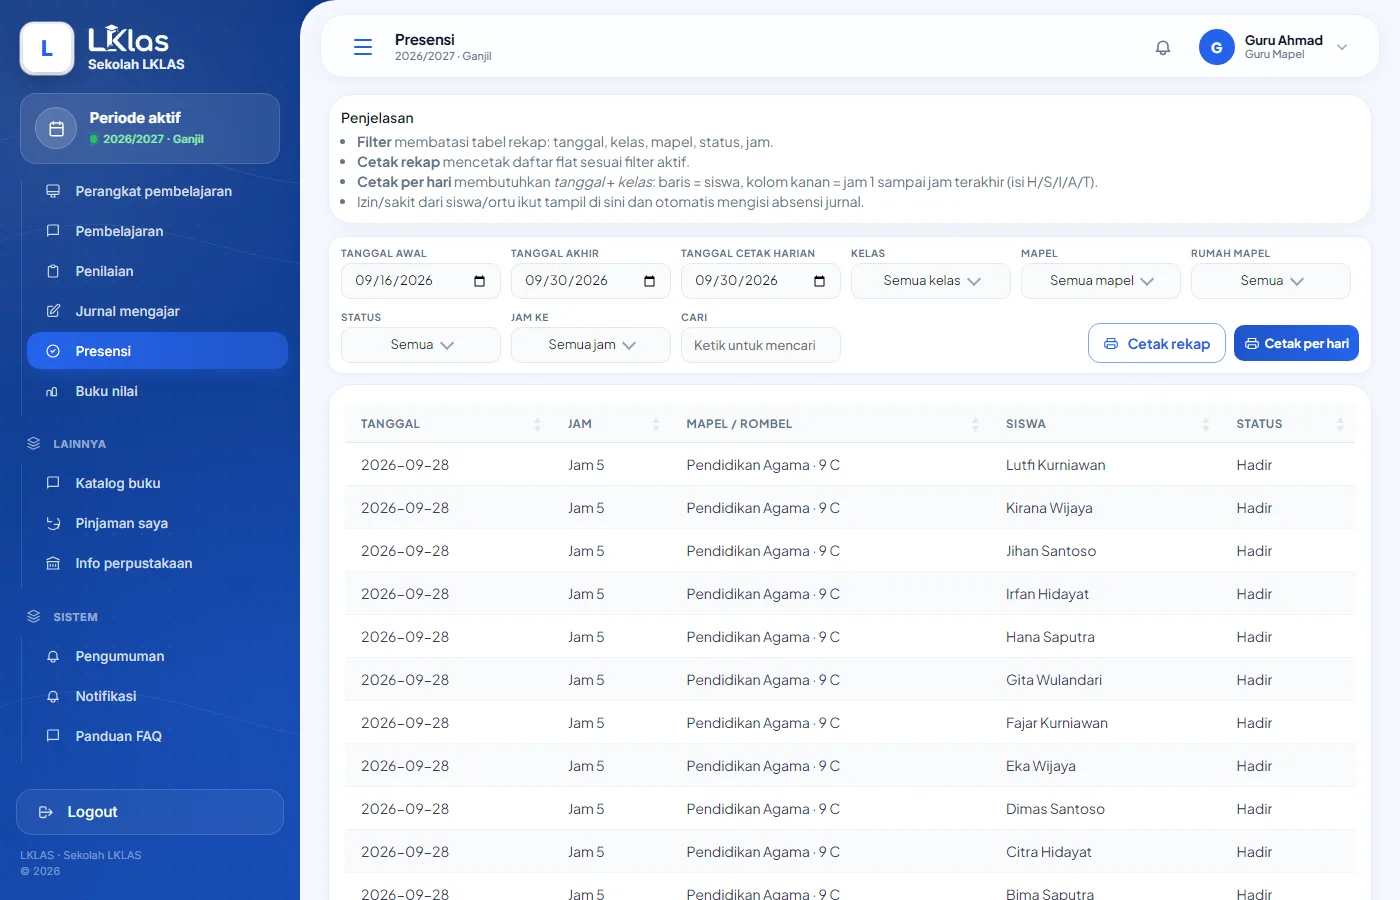The image size is (1400, 900).
Task: Focus the Cari search field
Action: pos(761,345)
